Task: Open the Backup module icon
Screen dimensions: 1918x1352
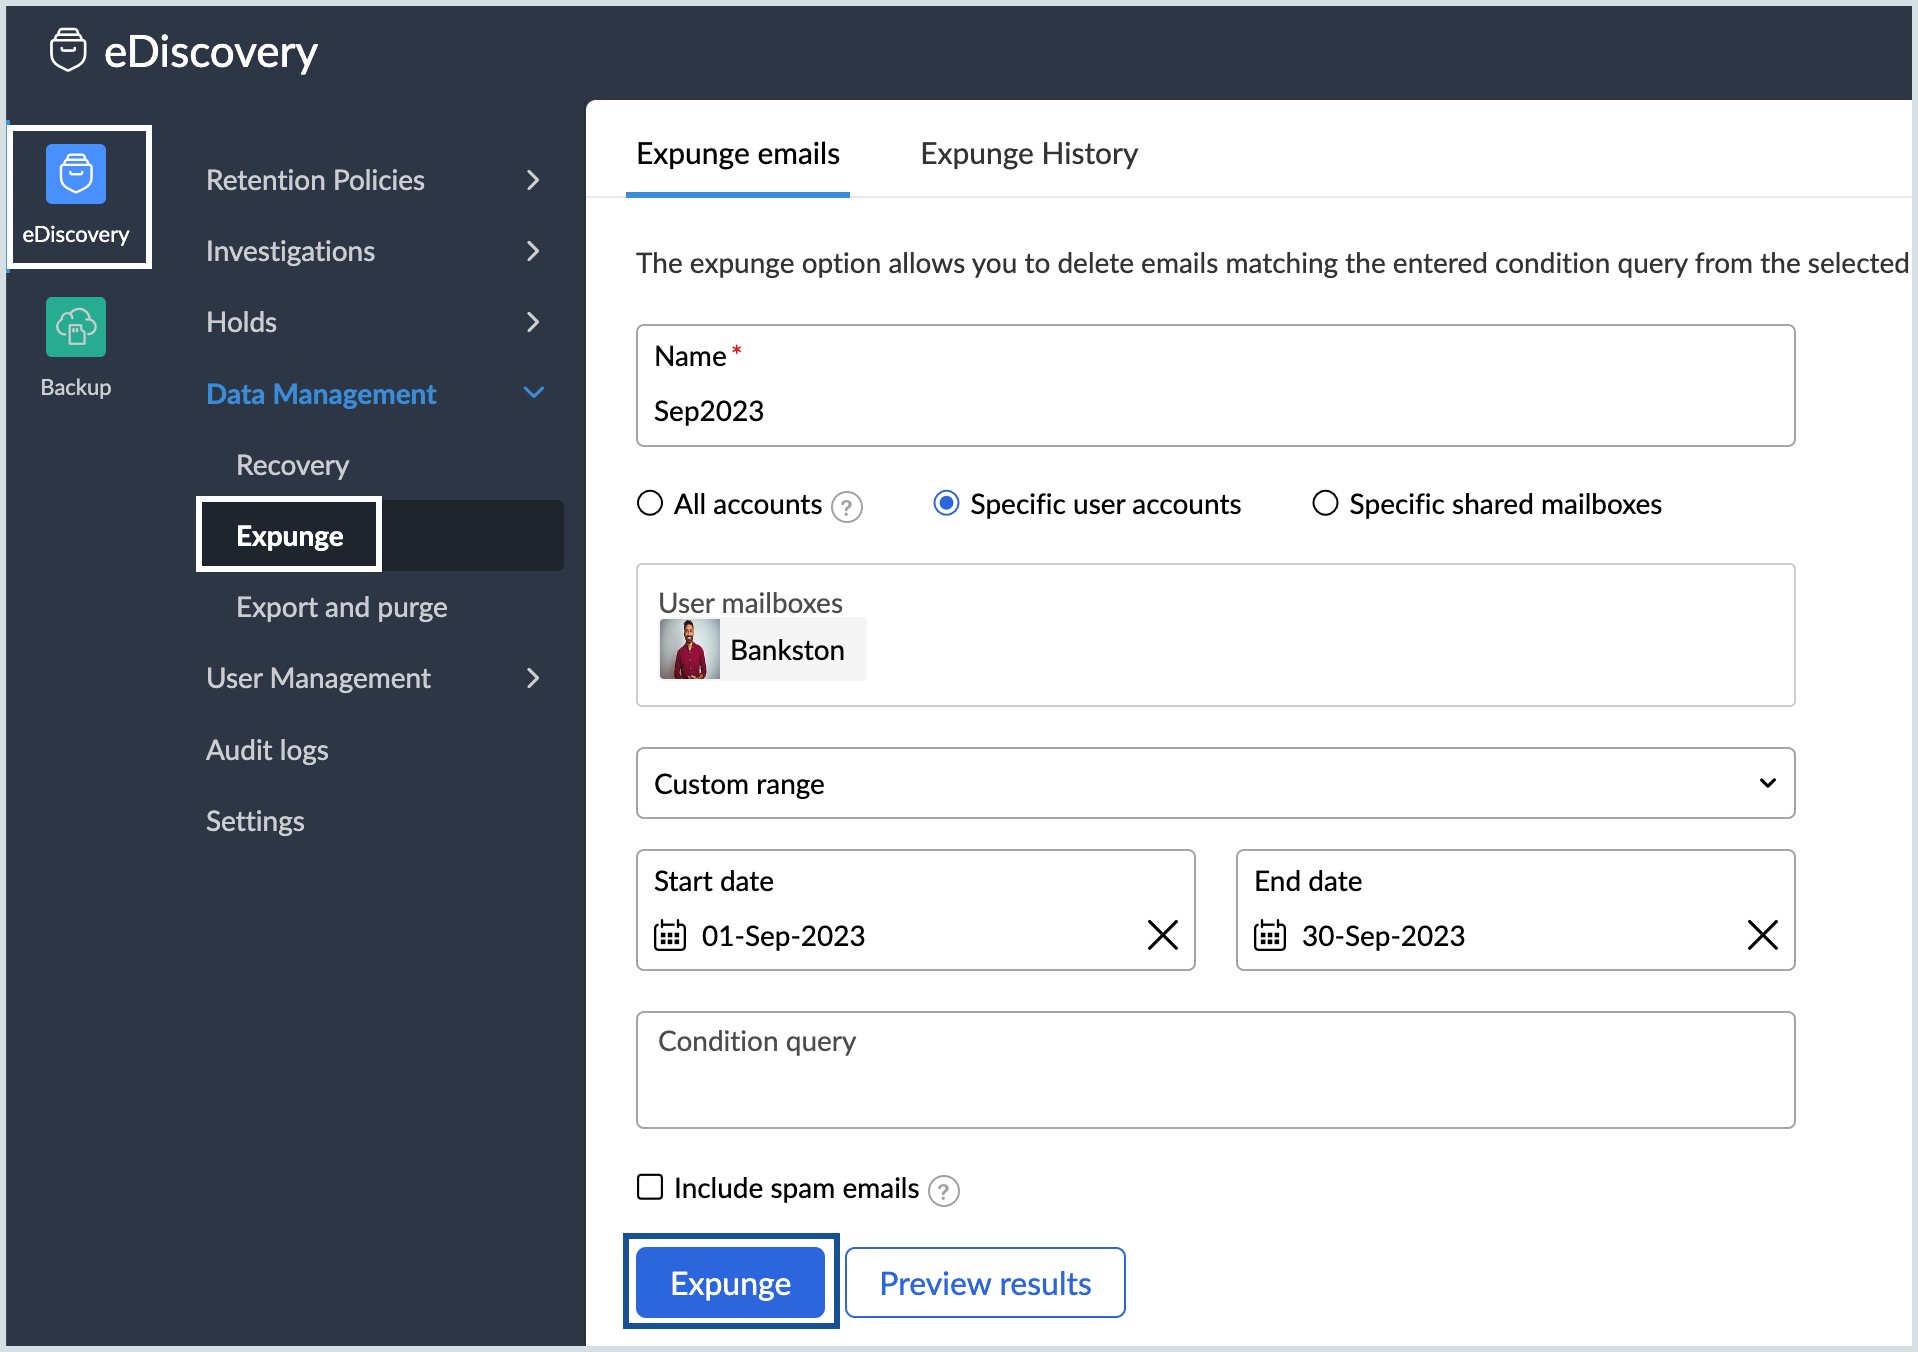Action: (x=76, y=327)
